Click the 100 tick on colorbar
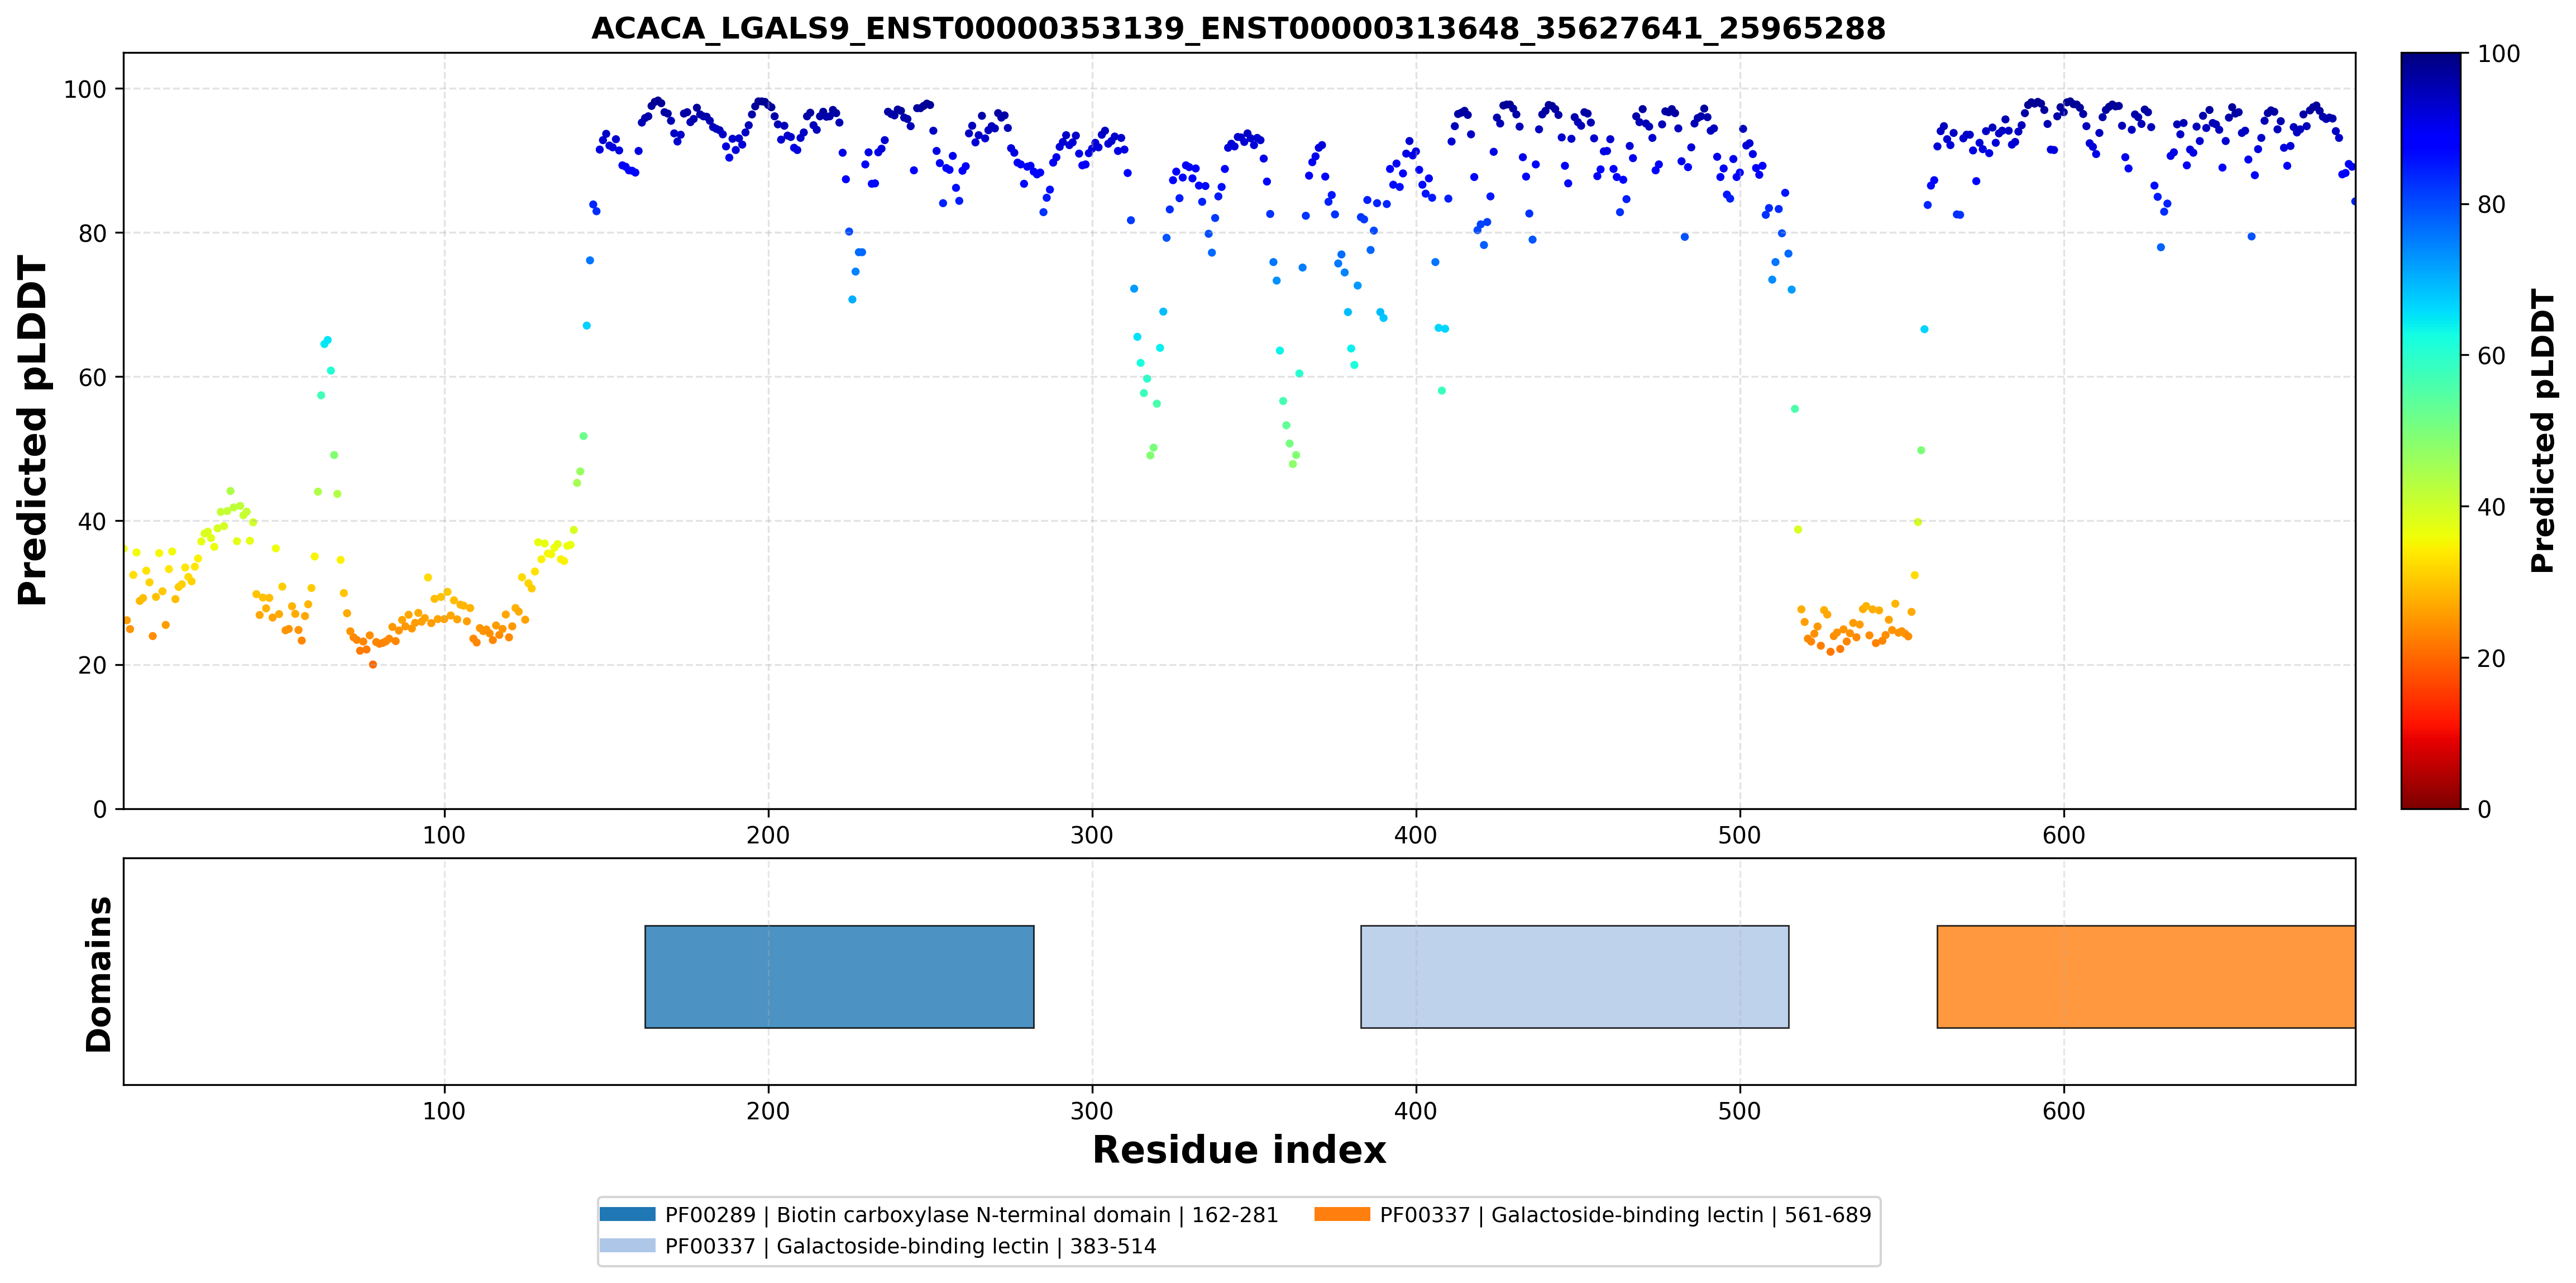2576x1283 pixels. coord(2498,54)
